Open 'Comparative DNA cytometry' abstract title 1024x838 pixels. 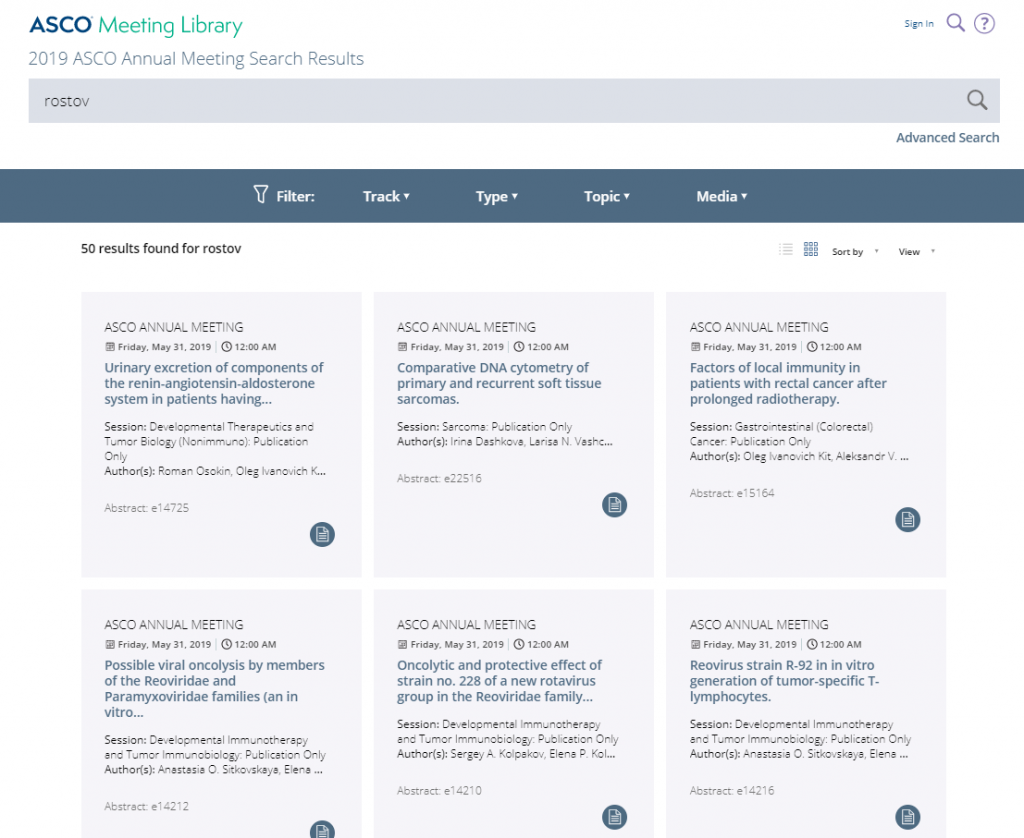499,383
